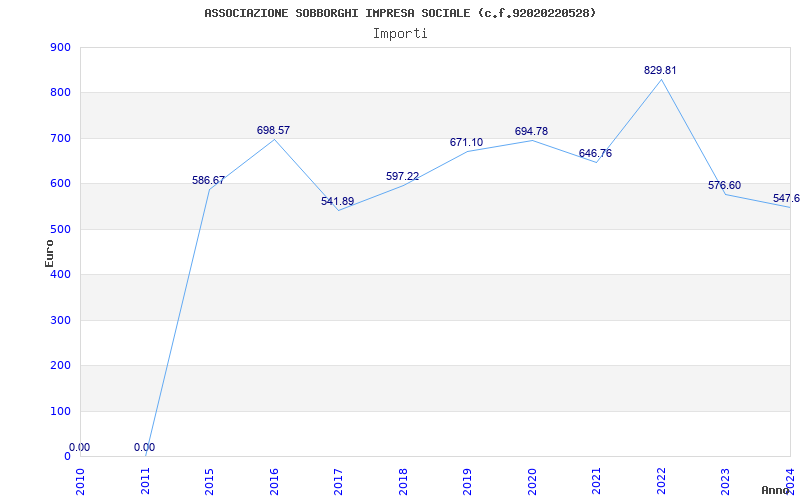Screen dimensions: 800x500
Task: Click the 2016 year tick label
Action: [274, 481]
